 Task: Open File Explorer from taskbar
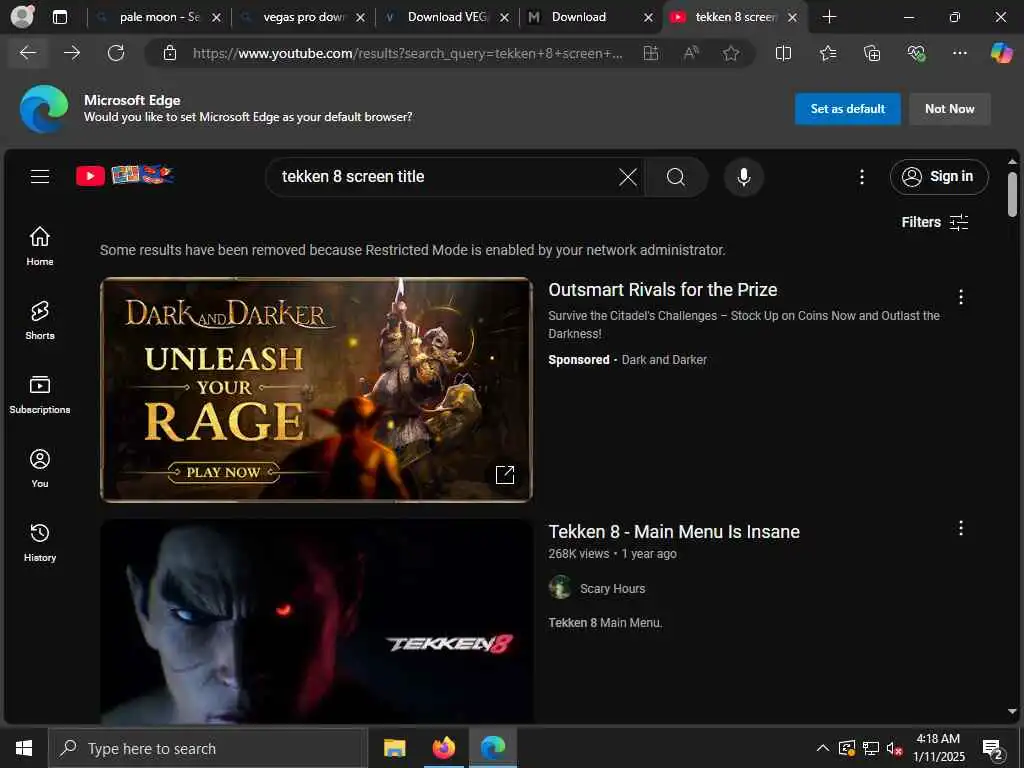coord(394,748)
